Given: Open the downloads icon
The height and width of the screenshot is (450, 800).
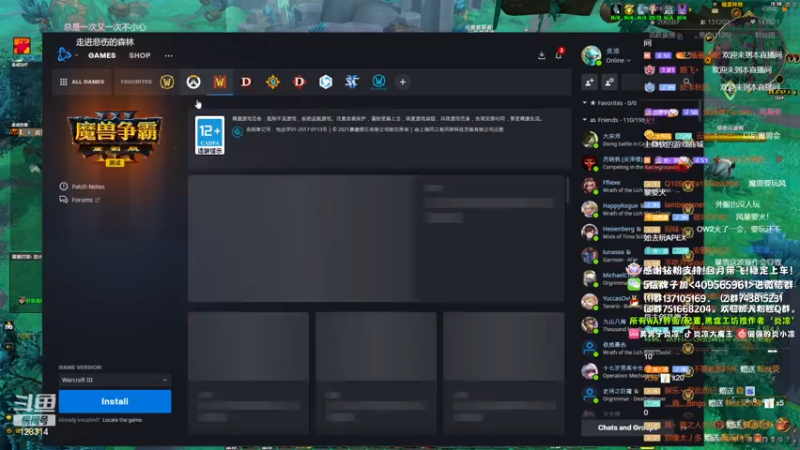Looking at the screenshot, I should pos(541,55).
